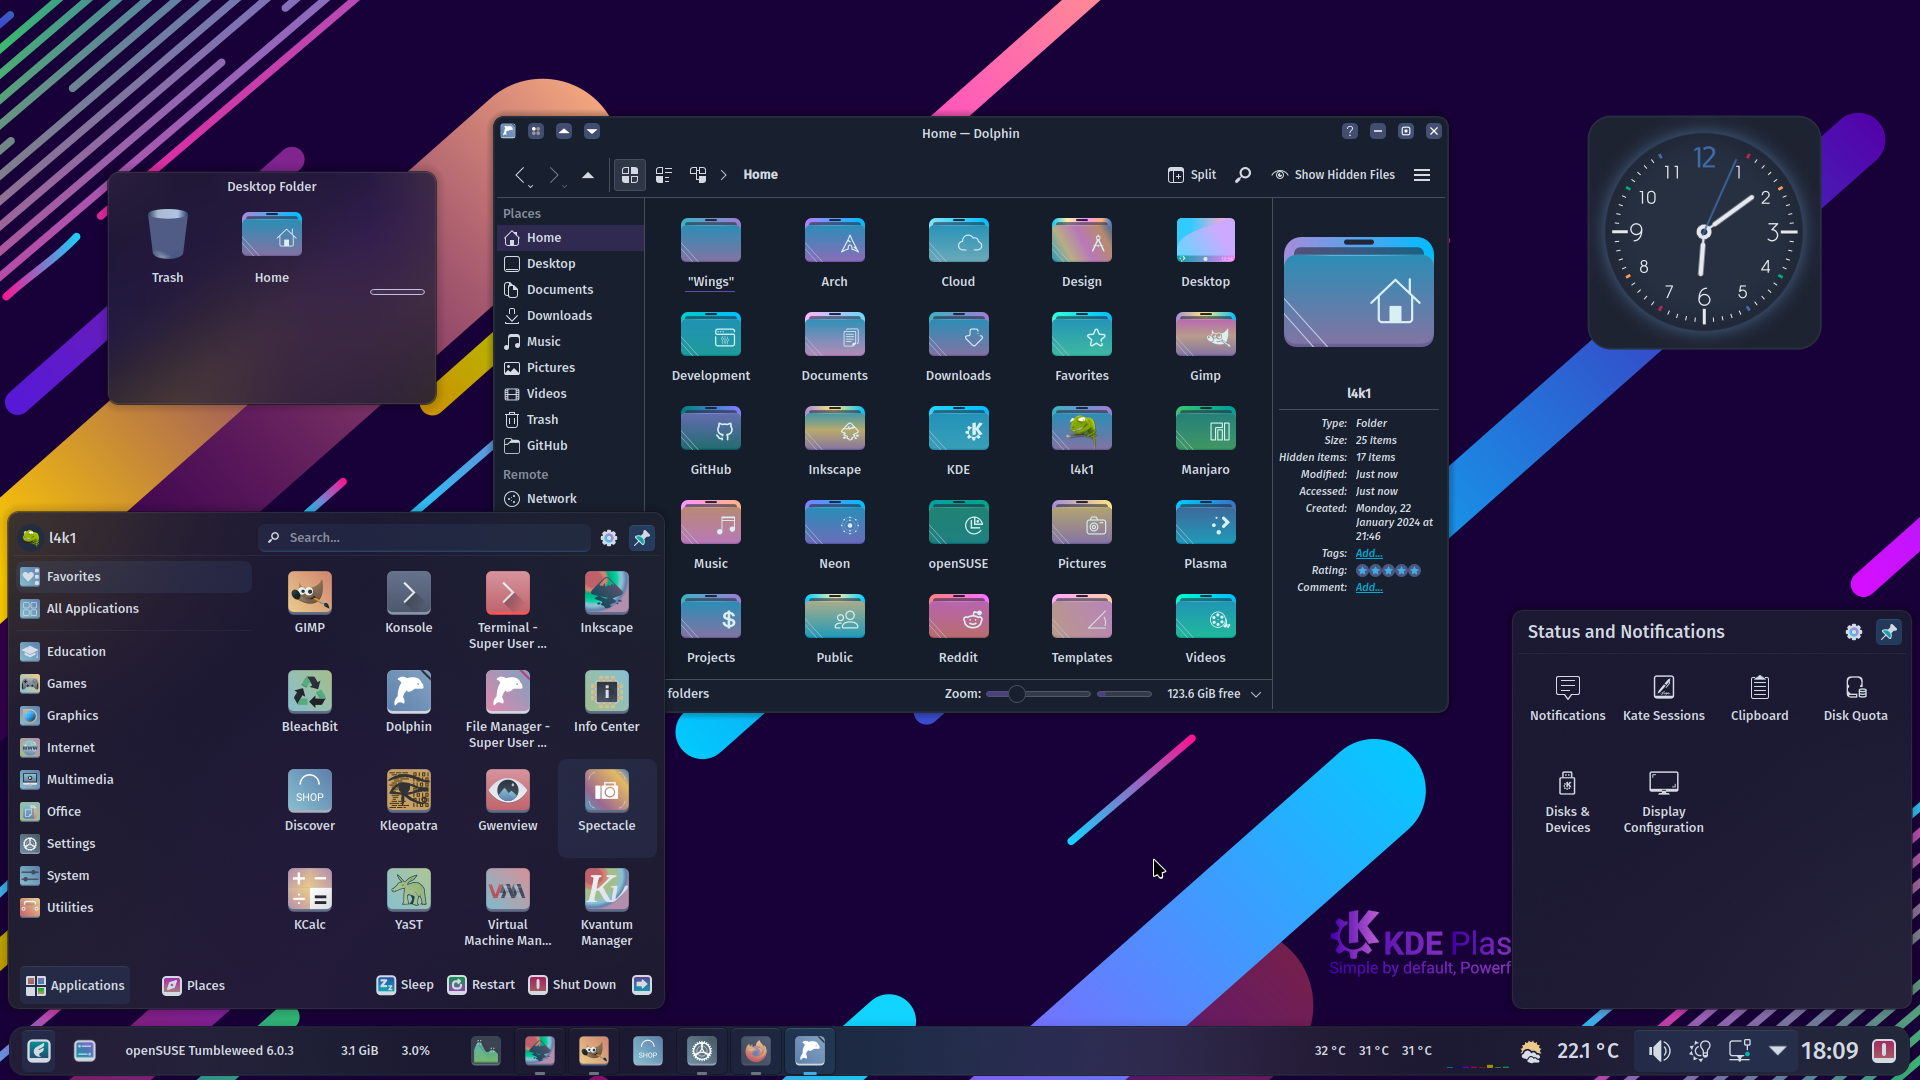Image resolution: width=1920 pixels, height=1080 pixels.
Task: Switch Dolphin to icons view mode
Action: [x=629, y=174]
